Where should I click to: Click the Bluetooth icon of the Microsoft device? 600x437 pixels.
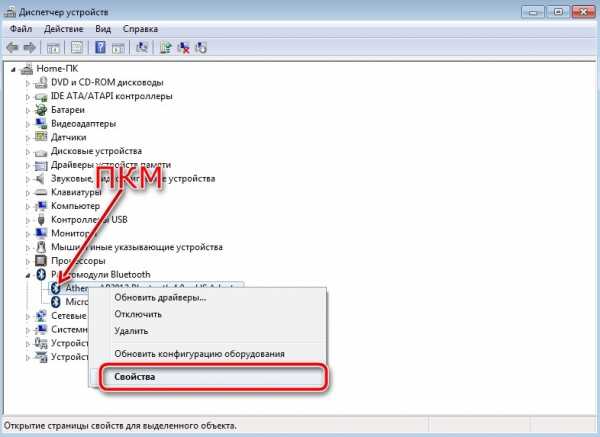(x=56, y=302)
